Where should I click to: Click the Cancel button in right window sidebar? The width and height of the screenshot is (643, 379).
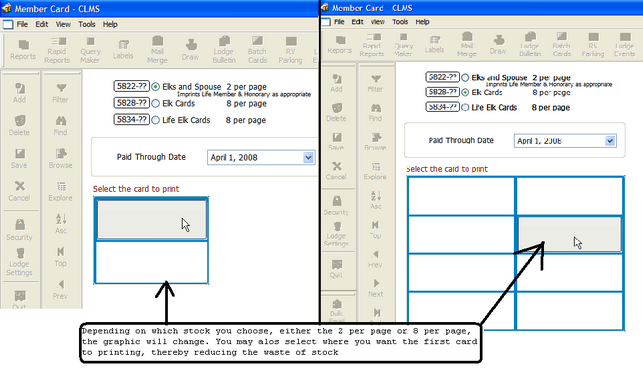[336, 171]
